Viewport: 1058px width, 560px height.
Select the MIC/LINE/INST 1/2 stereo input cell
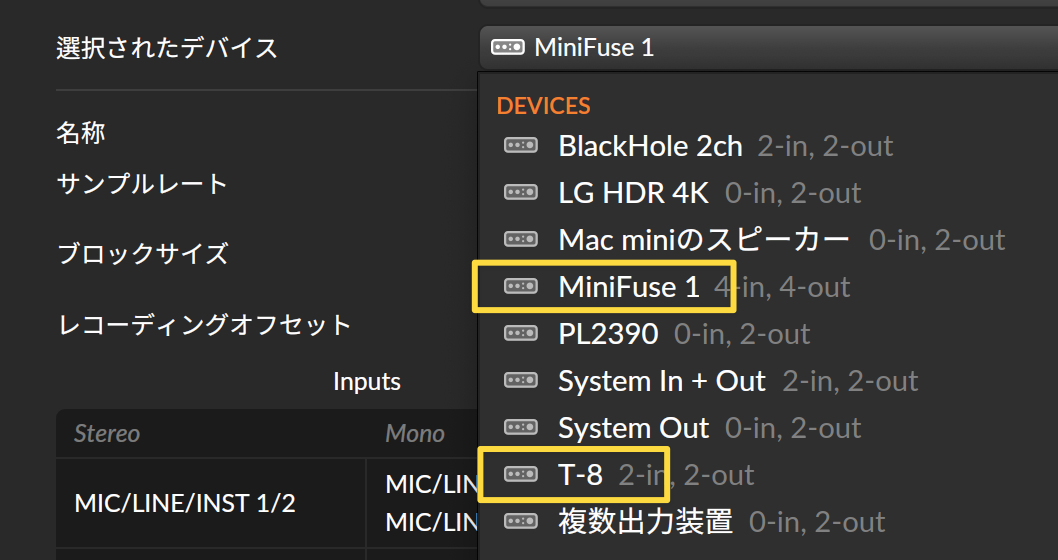211,503
